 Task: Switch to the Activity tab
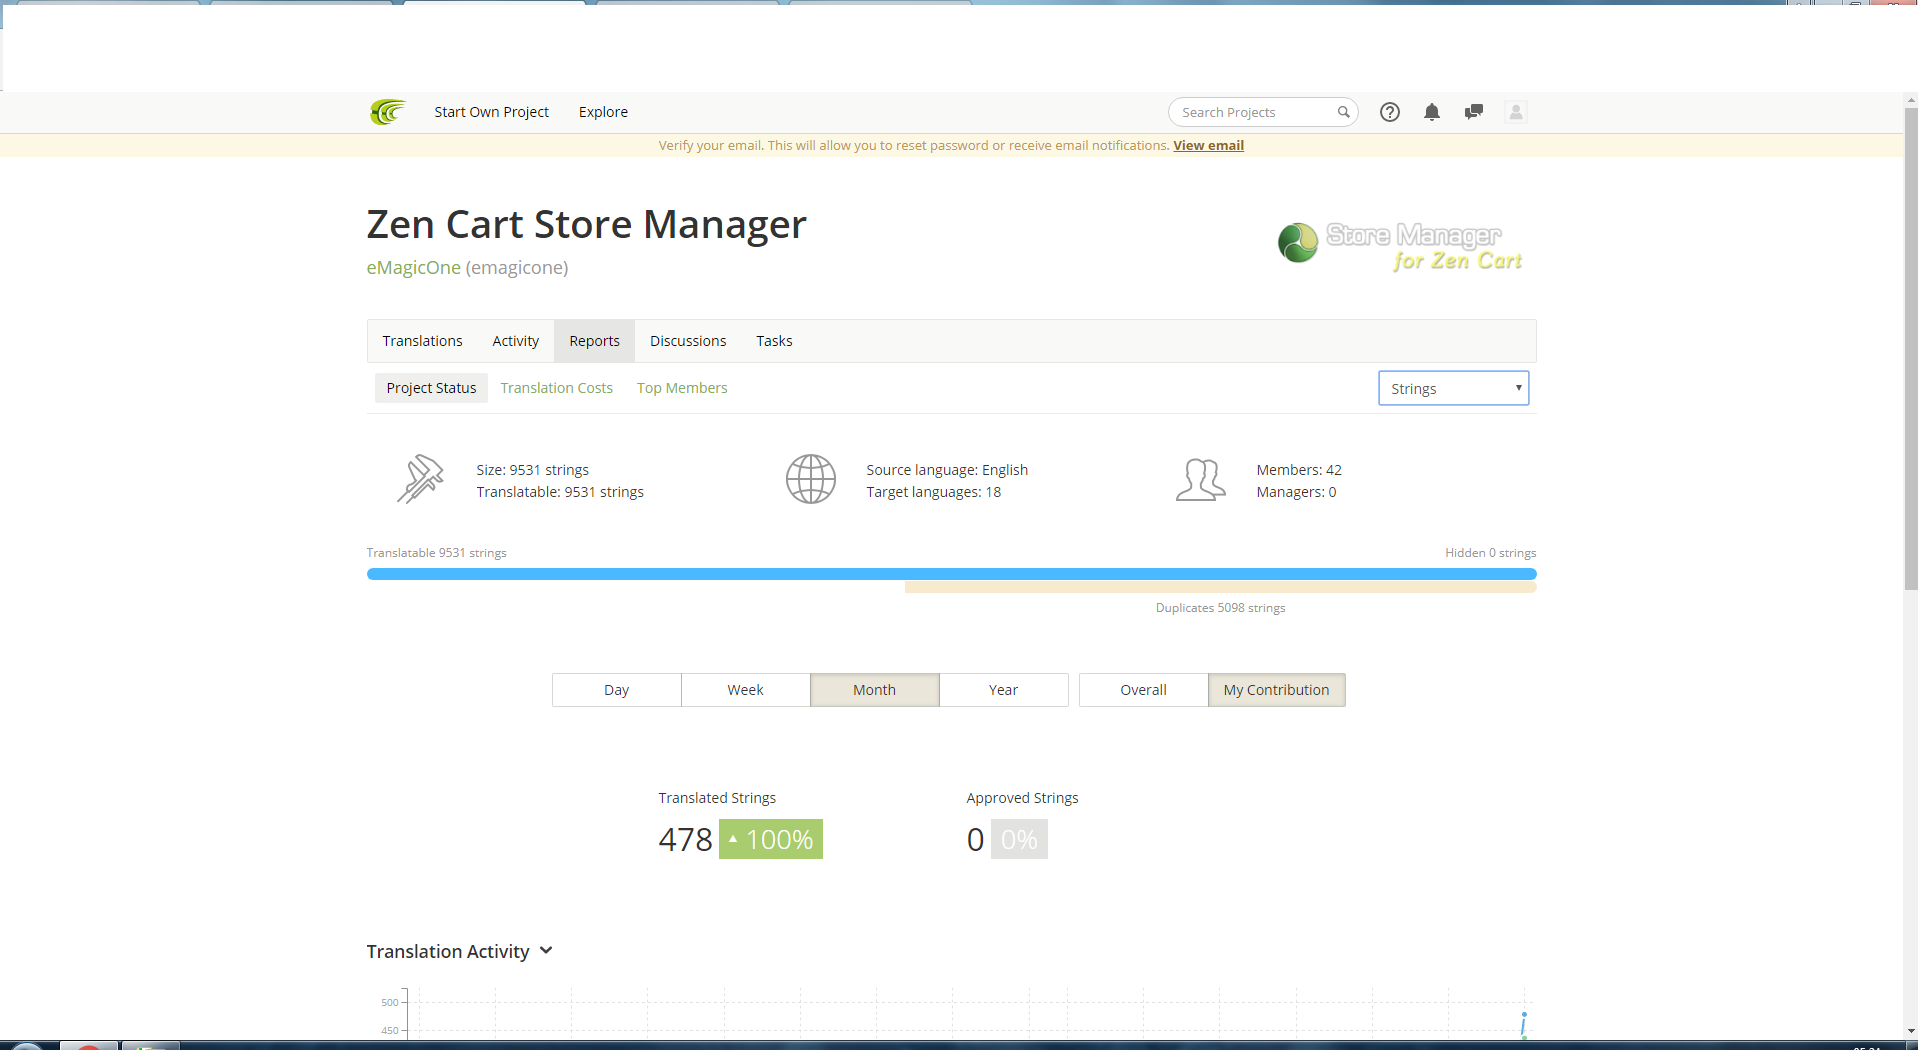point(516,341)
